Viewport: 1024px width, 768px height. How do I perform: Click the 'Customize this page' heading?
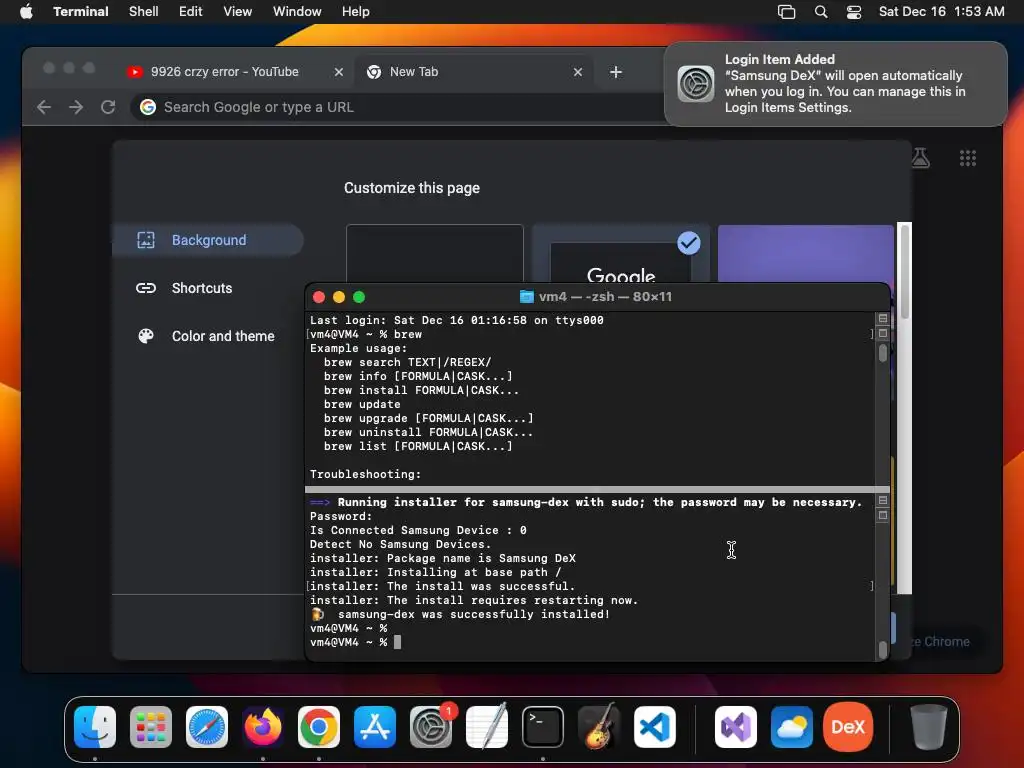pyautogui.click(x=412, y=188)
